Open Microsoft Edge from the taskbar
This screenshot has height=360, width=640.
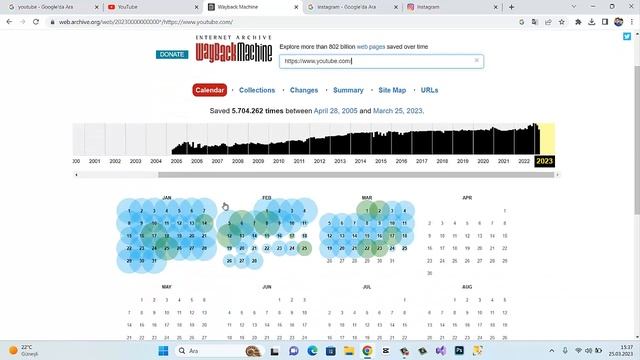[312, 351]
